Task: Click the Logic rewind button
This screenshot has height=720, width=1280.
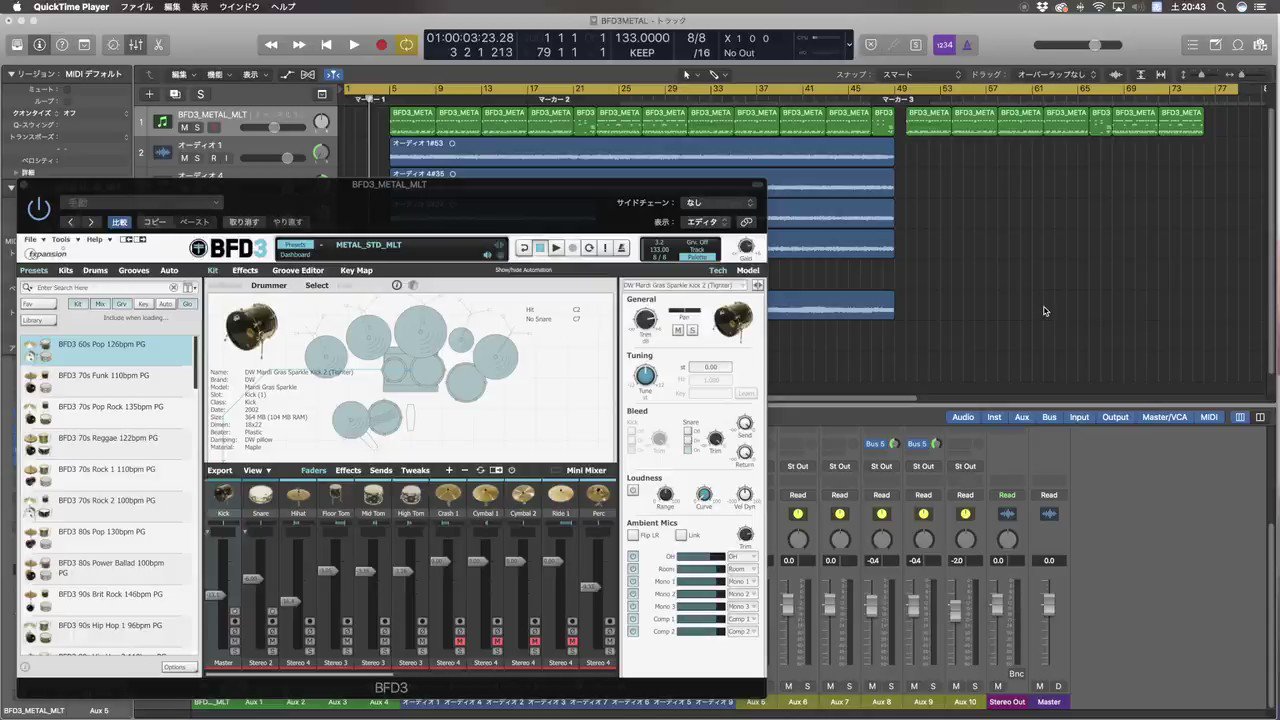Action: (x=271, y=45)
